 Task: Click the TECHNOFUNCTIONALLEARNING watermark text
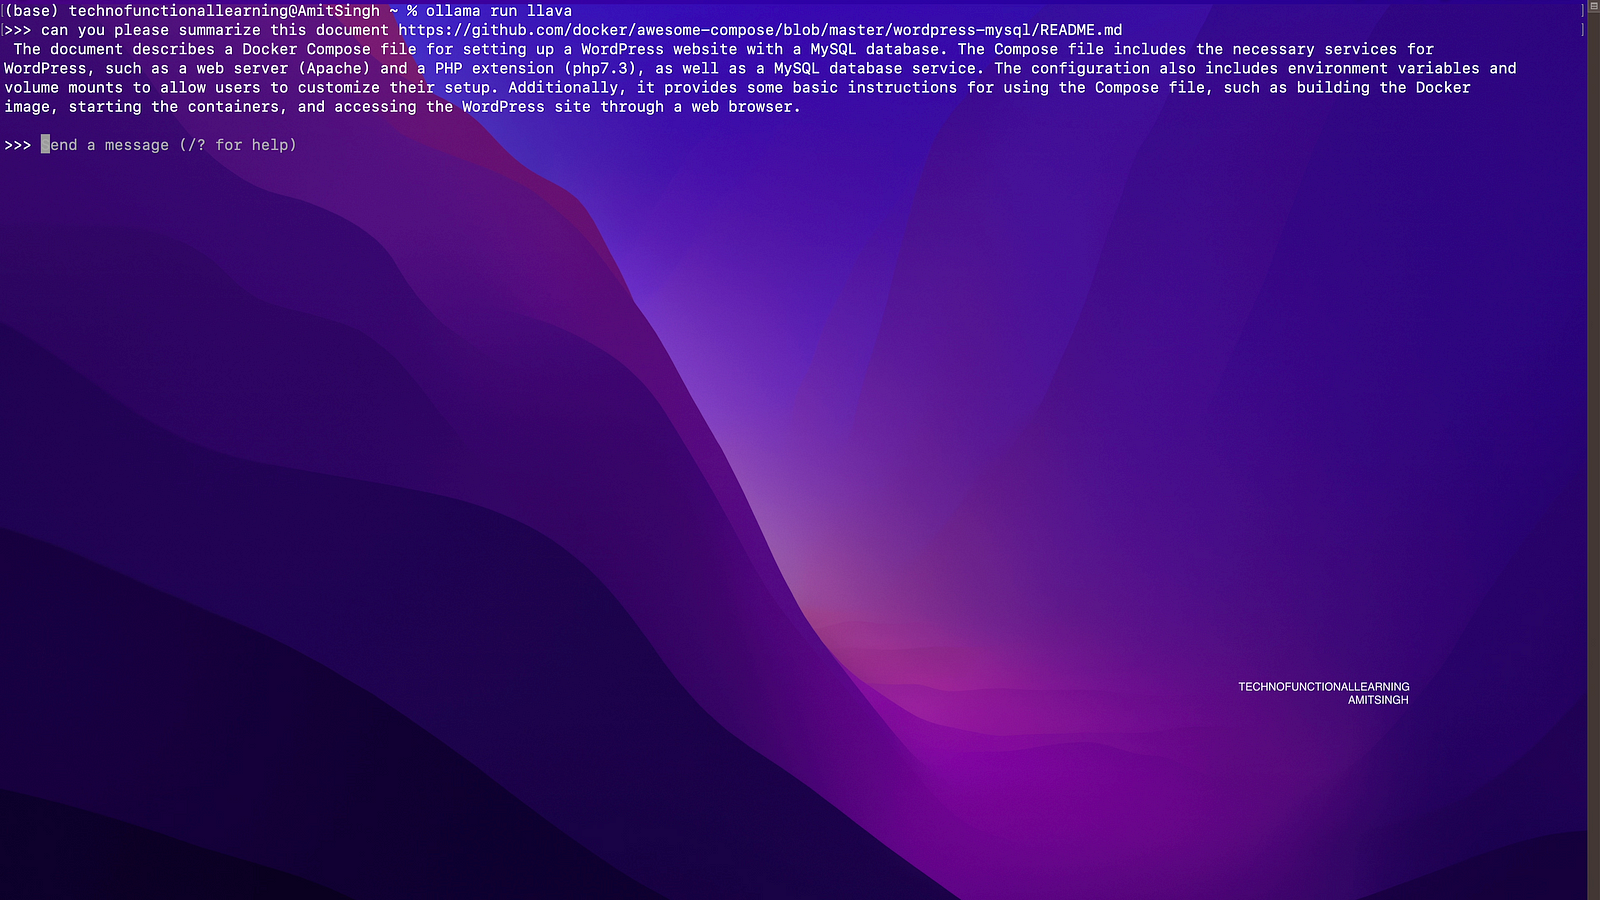[1323, 687]
